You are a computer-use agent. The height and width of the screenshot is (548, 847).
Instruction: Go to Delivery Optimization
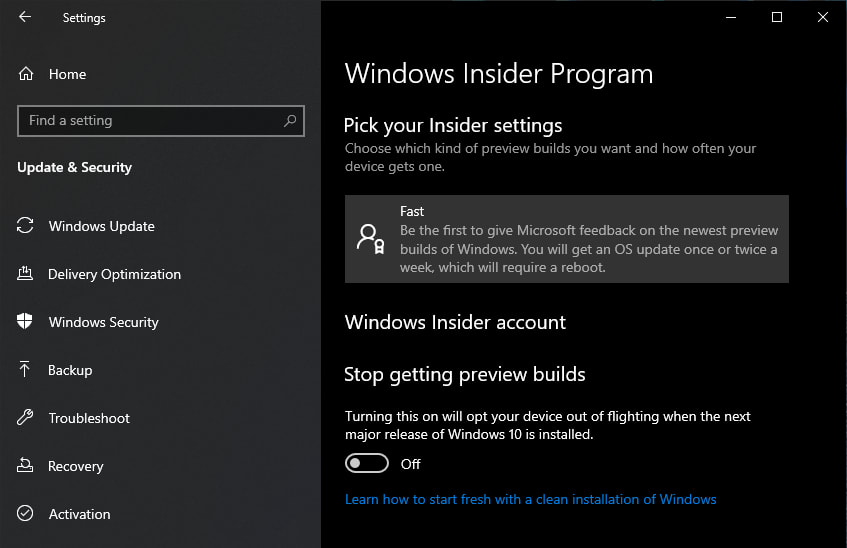(115, 274)
